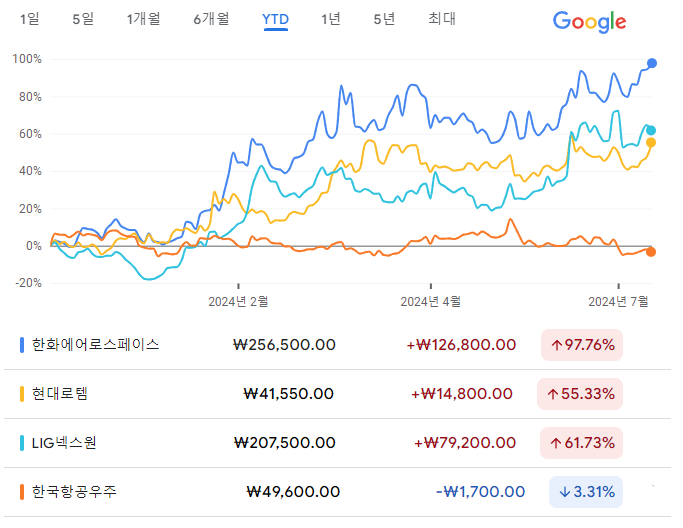Click the Google logo
The width and height of the screenshot is (683, 528).
589,22
